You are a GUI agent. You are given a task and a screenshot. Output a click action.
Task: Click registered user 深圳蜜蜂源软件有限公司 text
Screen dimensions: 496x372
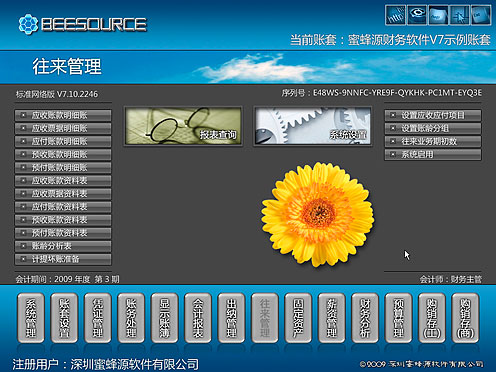(135, 364)
